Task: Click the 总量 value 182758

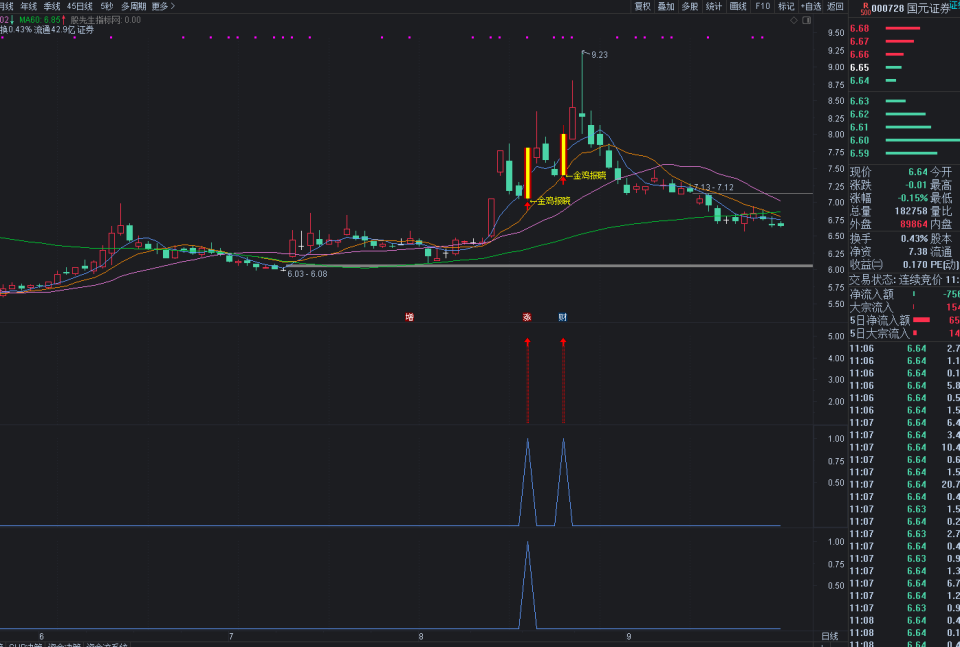Action: tap(911, 211)
